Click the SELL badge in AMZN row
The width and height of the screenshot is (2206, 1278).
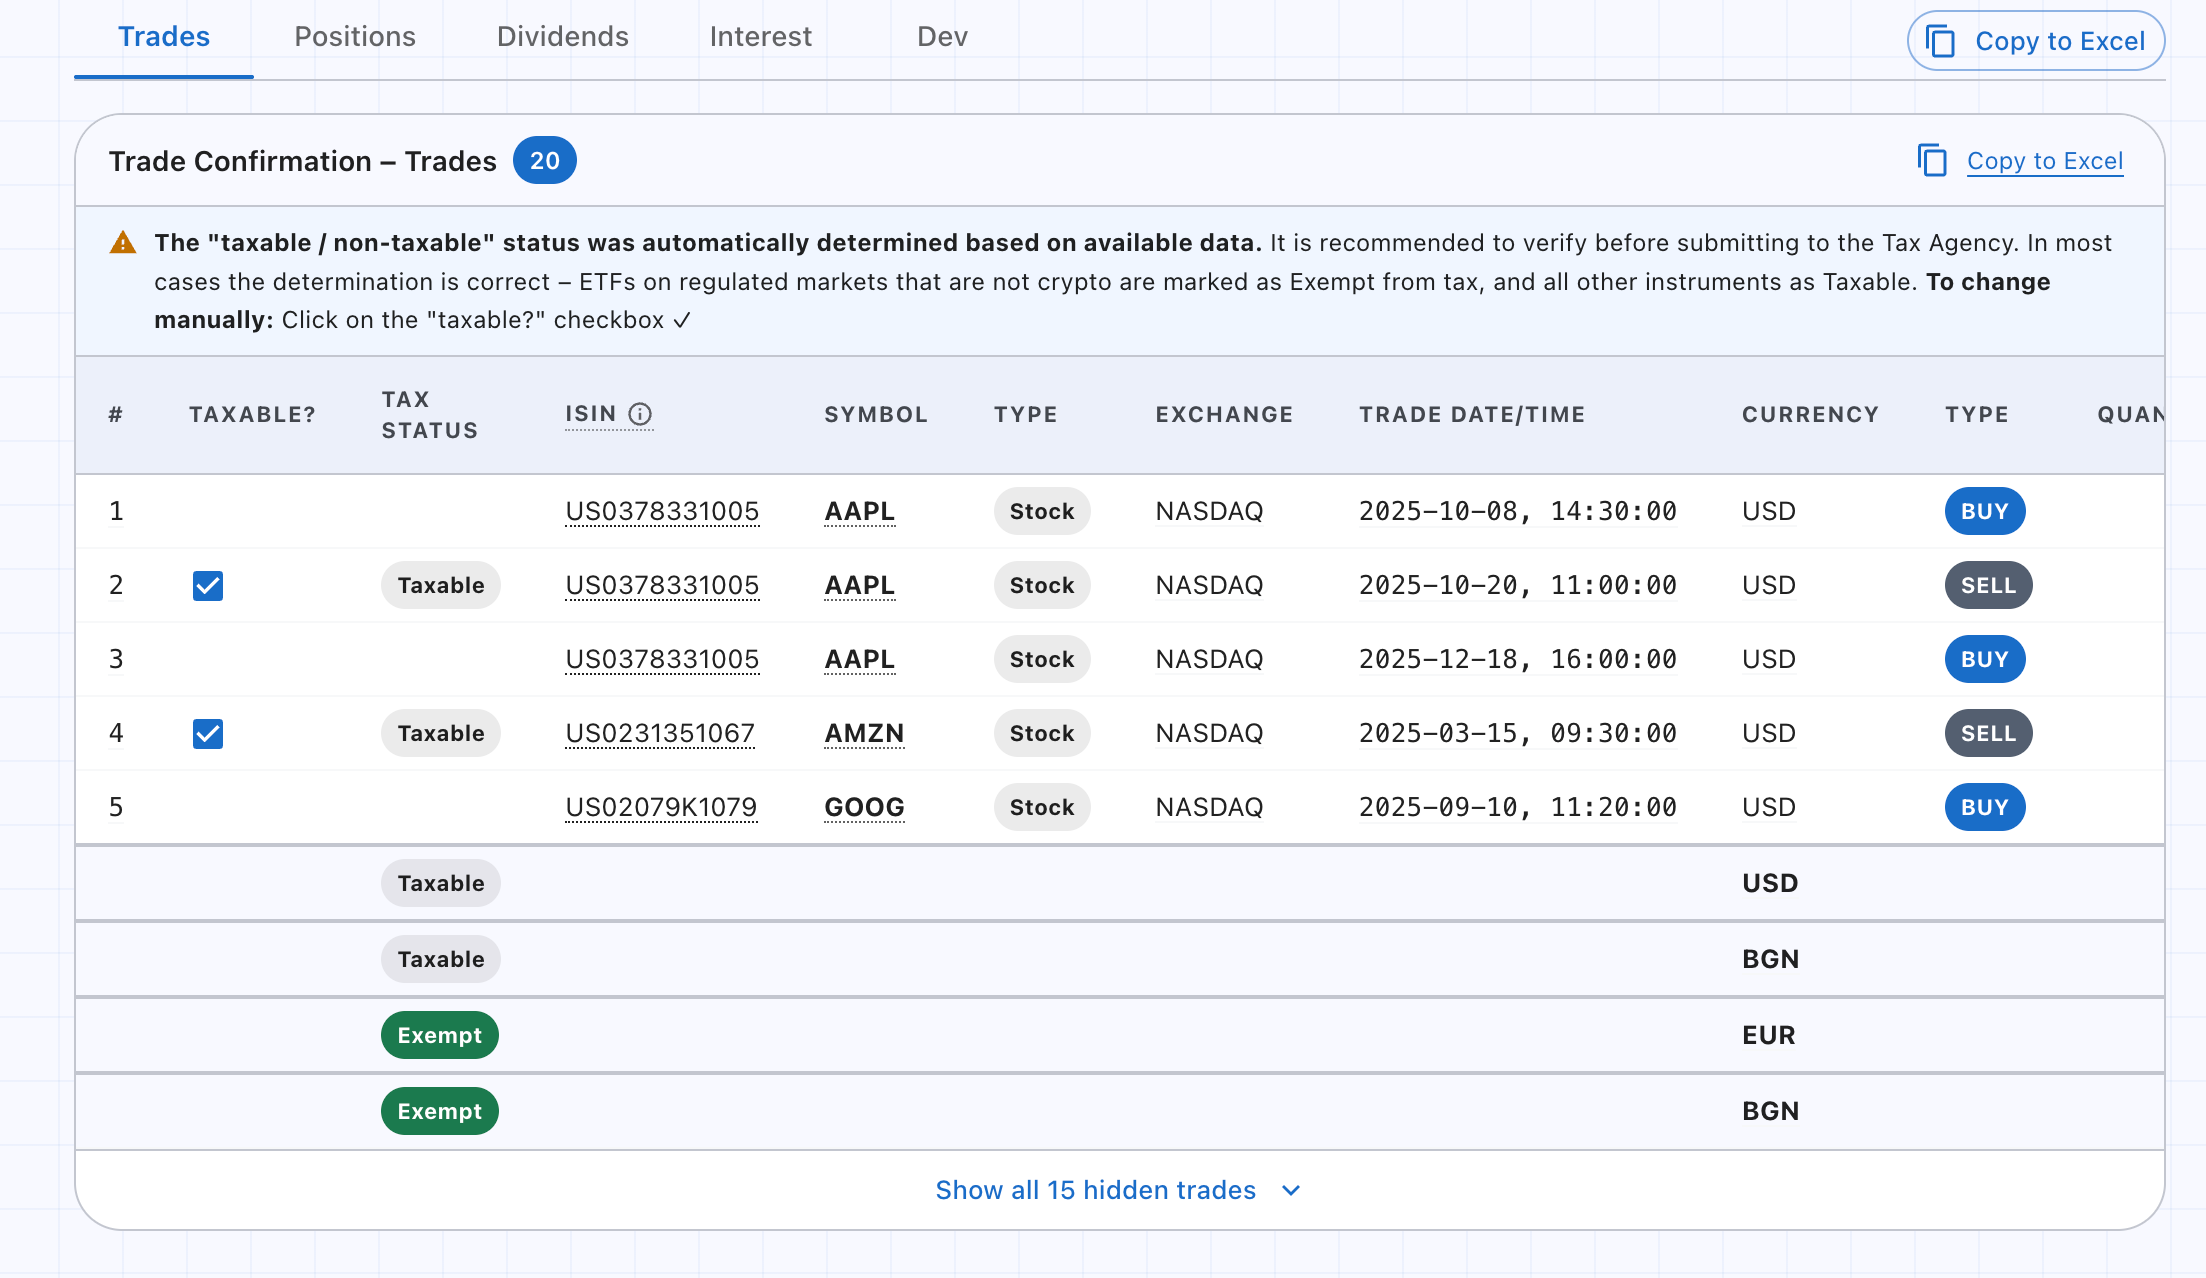[1988, 733]
